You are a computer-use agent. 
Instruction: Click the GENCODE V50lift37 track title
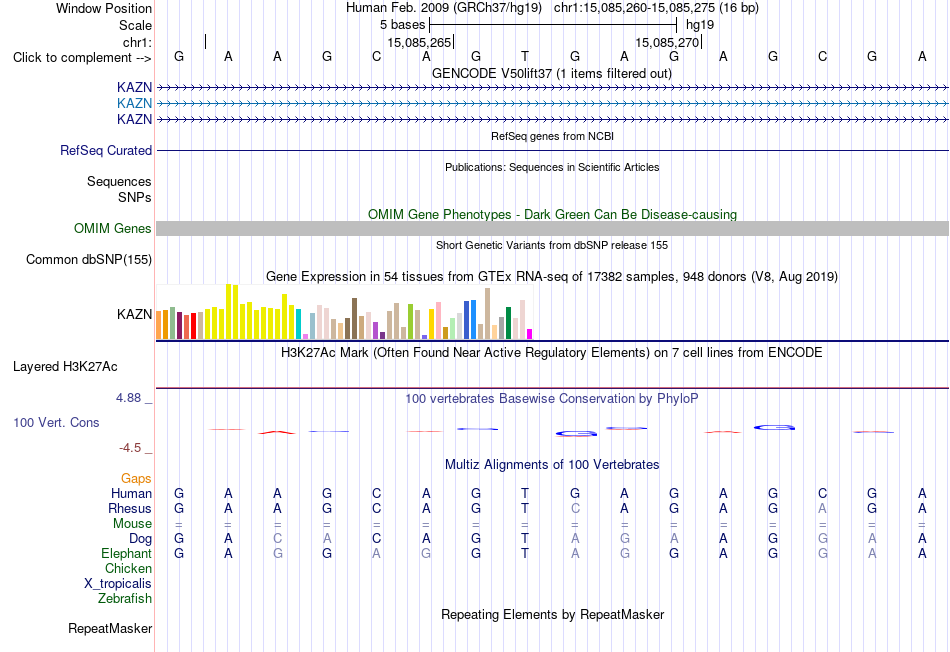pyautogui.click(x=552, y=73)
